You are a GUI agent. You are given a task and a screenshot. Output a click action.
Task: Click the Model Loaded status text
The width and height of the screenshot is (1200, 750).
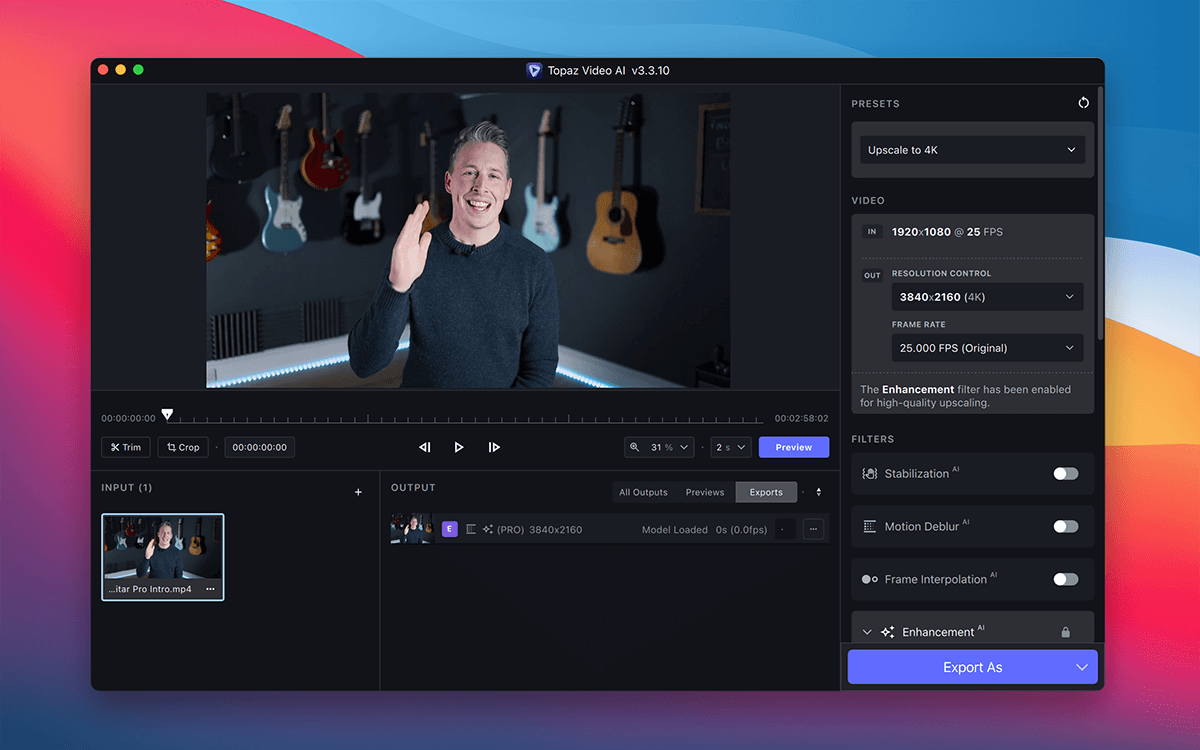tap(675, 529)
